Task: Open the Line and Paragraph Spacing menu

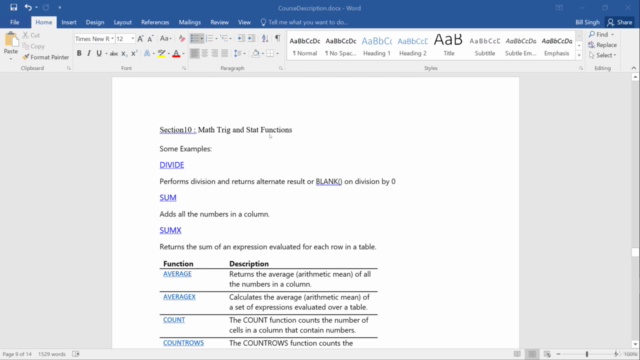Action: click(239, 53)
